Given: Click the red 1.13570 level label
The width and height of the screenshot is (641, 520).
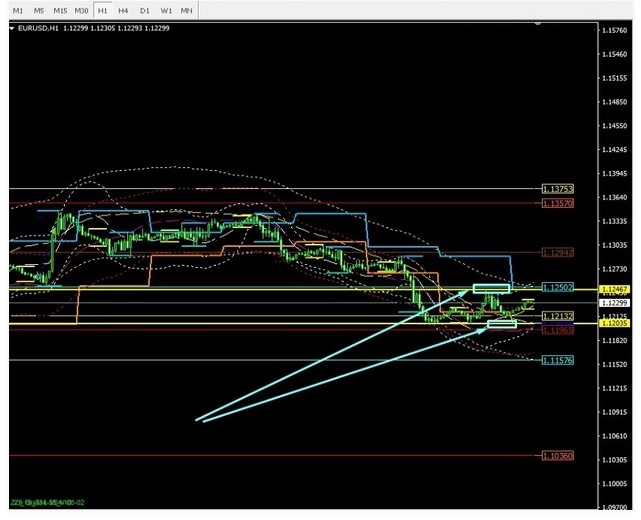Looking at the screenshot, I should pos(558,203).
